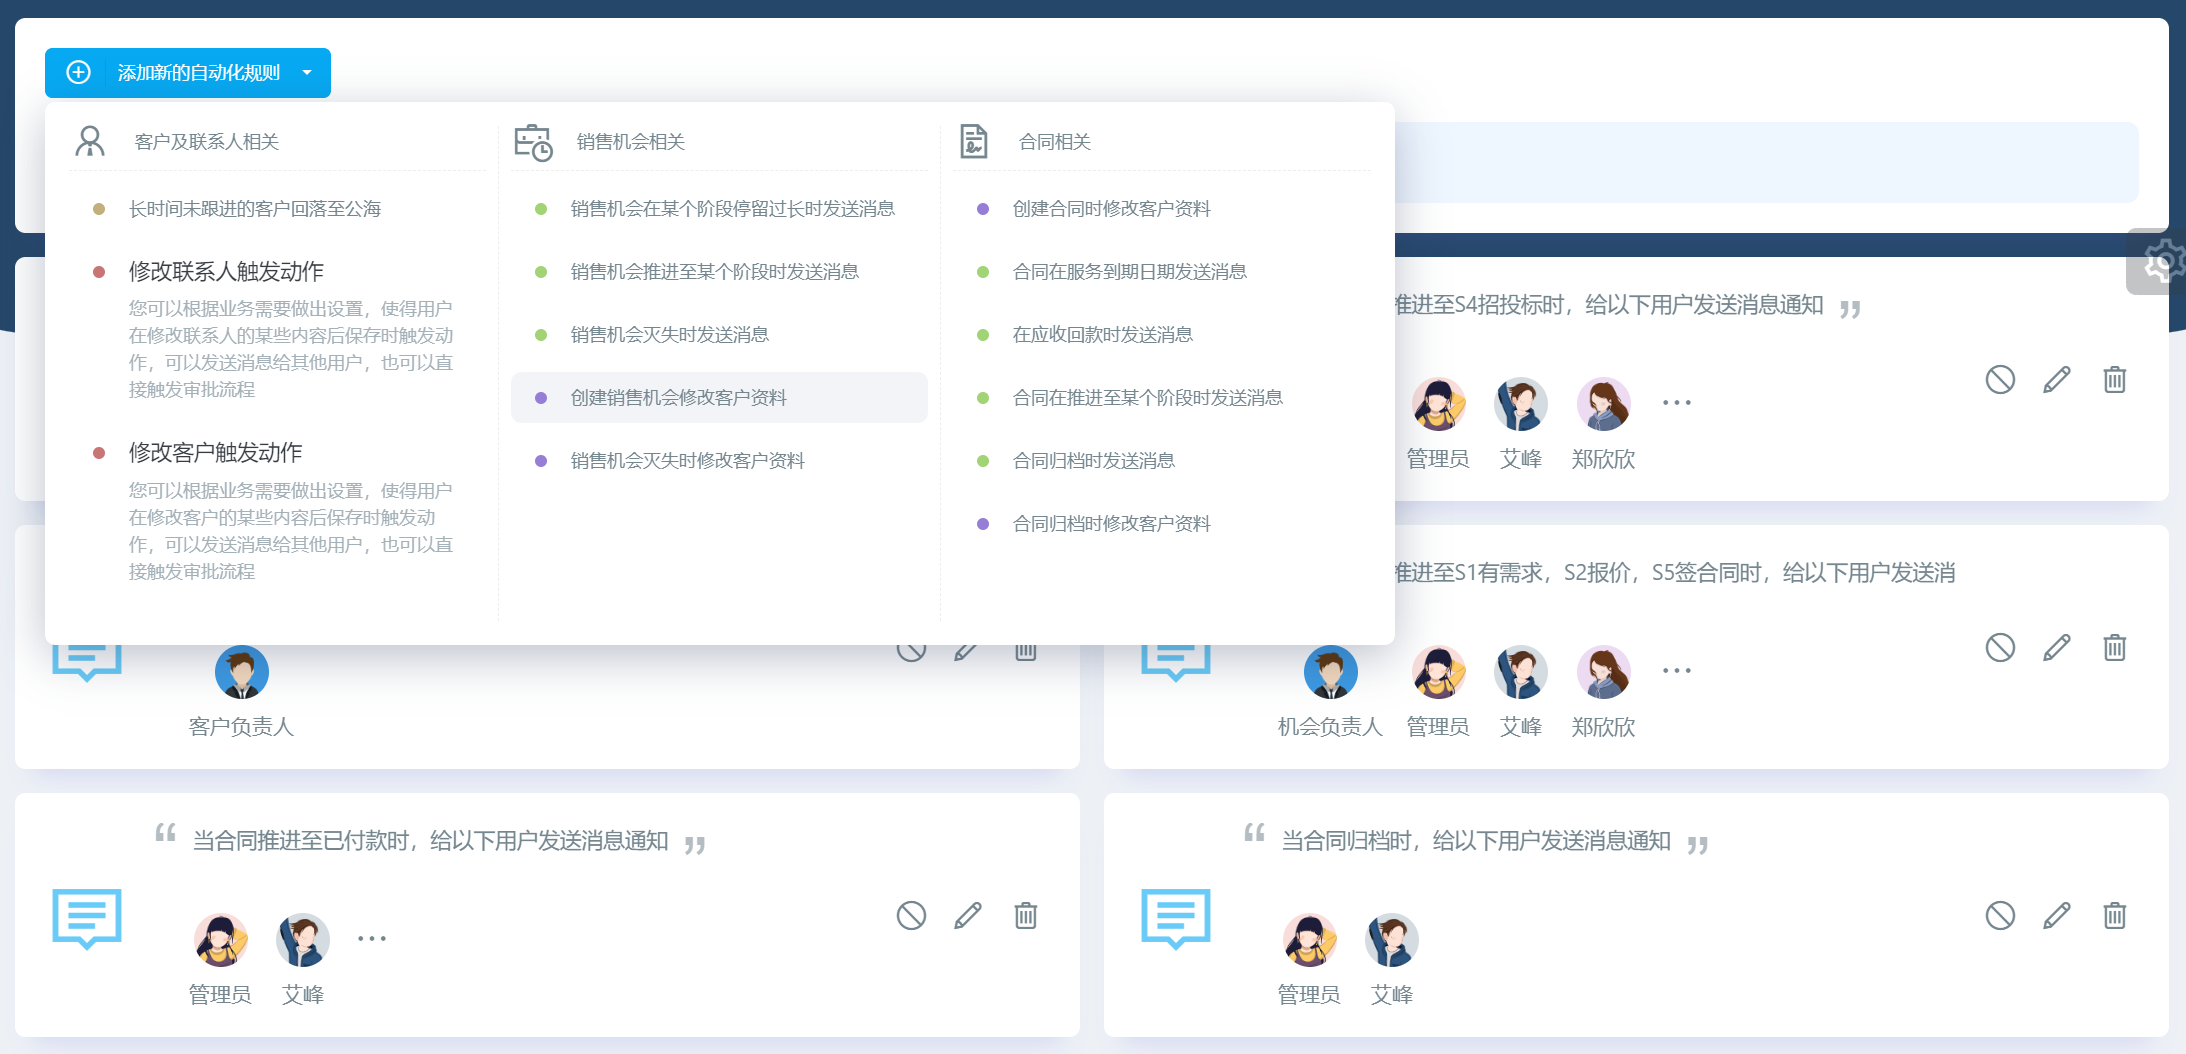Image resolution: width=2186 pixels, height=1054 pixels.
Task: Choose 修改客户触发动作 option
Action: (213, 452)
